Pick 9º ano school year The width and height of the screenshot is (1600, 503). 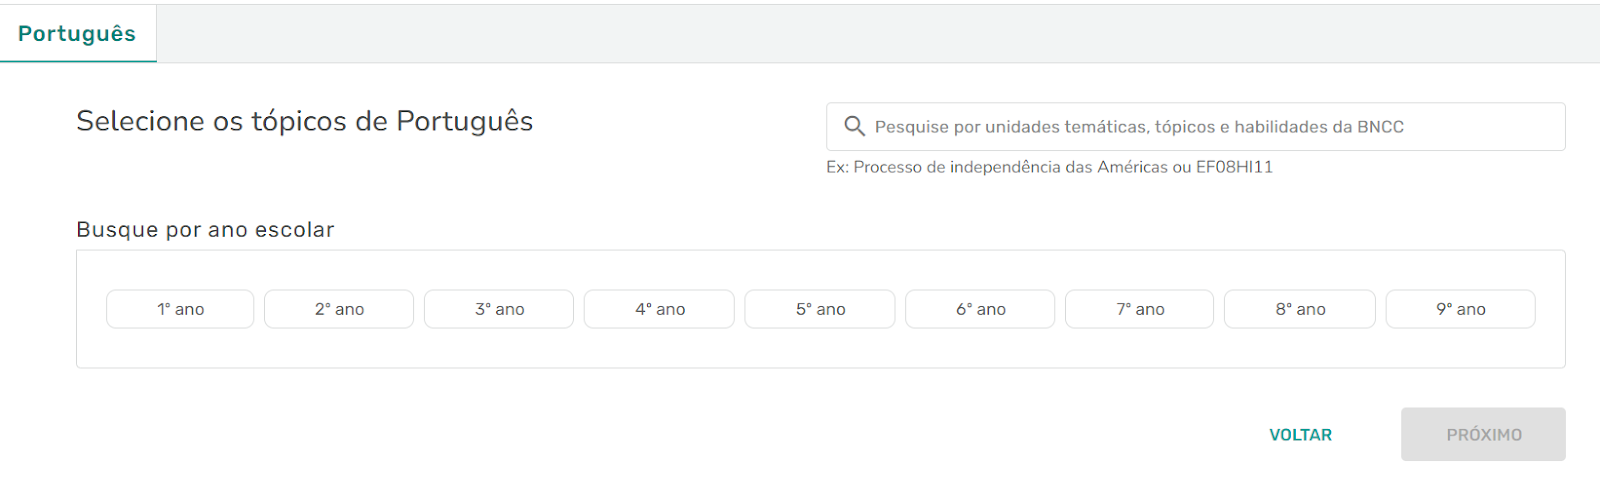pyautogui.click(x=1460, y=309)
